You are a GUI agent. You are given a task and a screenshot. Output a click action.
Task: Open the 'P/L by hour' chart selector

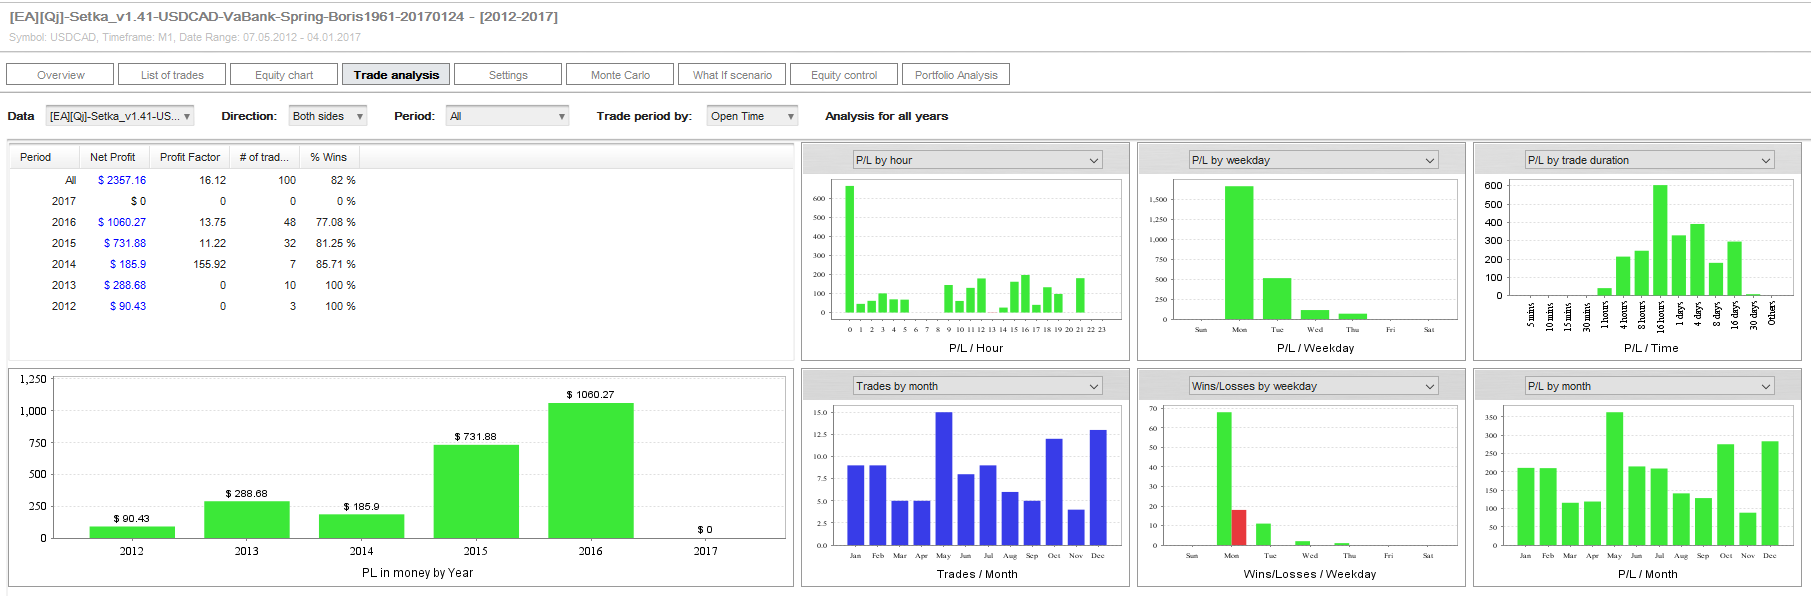(x=977, y=160)
